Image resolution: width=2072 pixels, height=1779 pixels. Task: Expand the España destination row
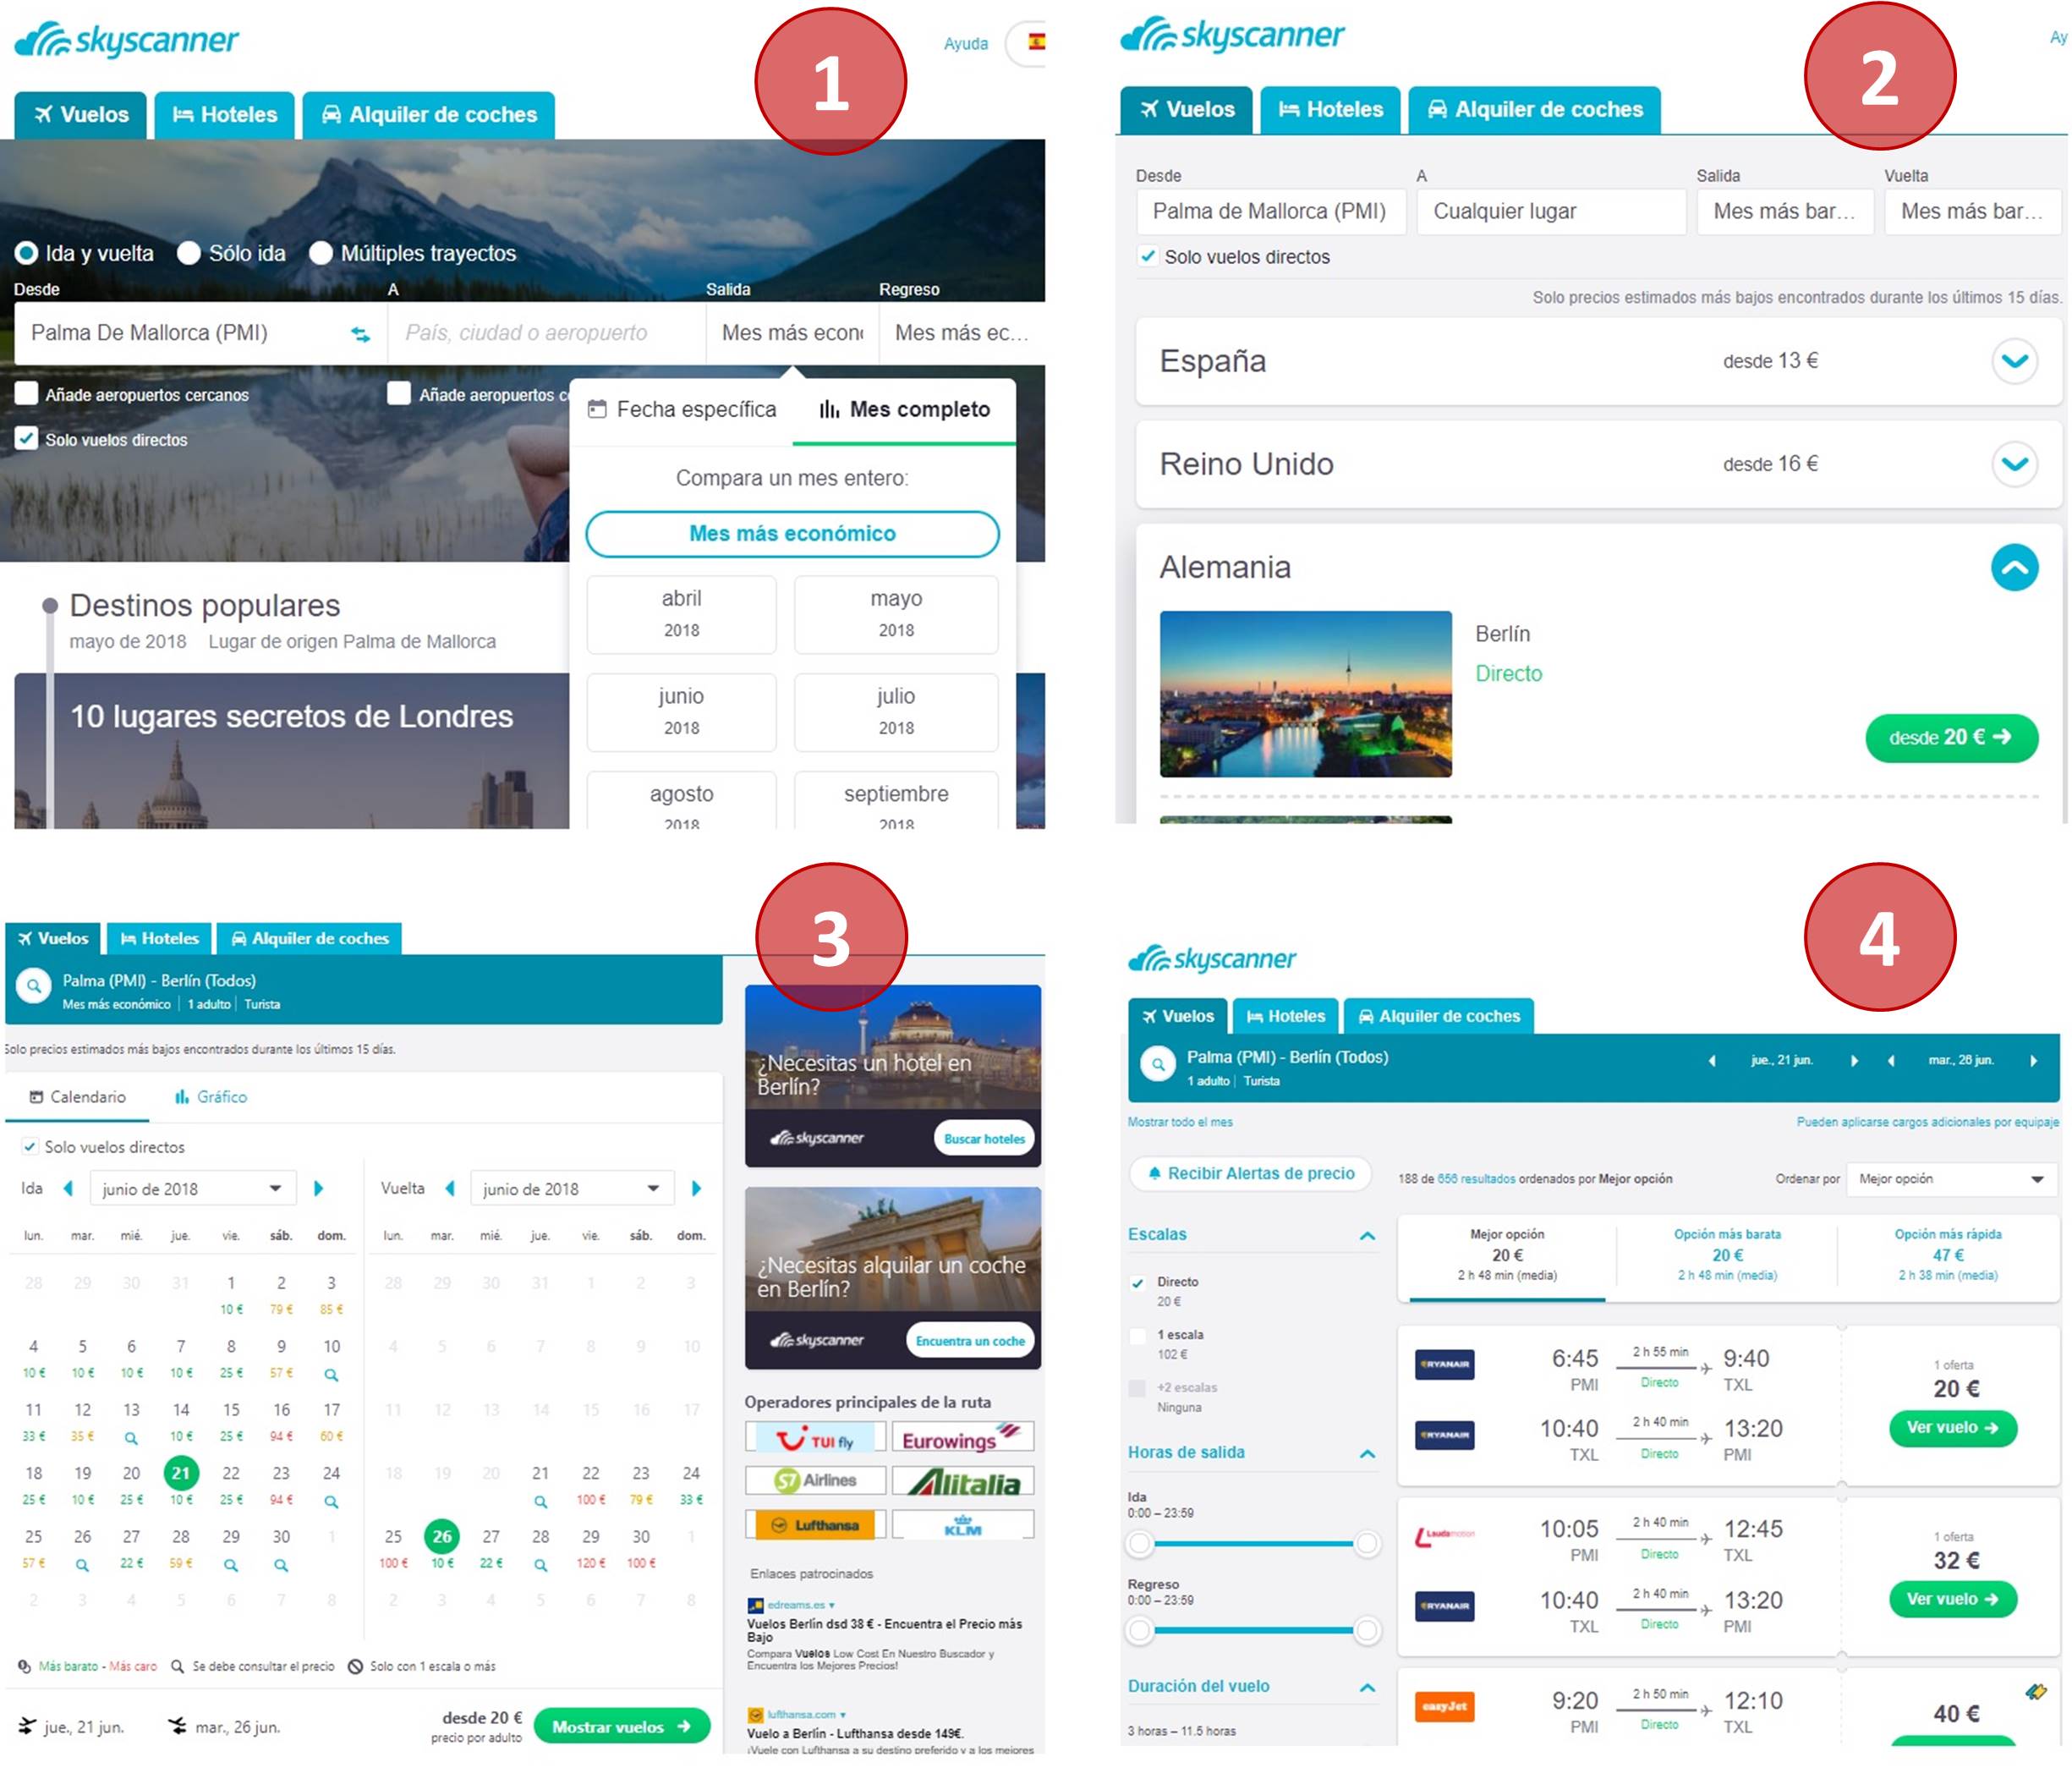click(2014, 361)
